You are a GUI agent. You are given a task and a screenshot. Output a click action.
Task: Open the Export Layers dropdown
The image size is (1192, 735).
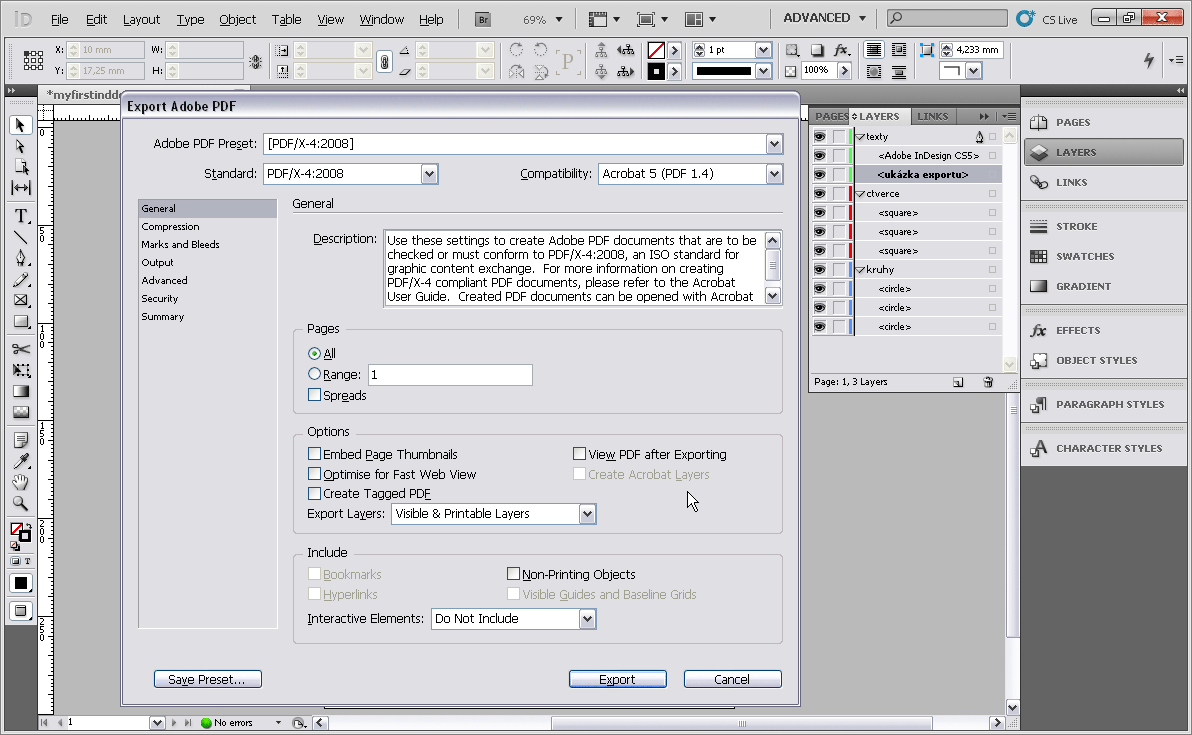pyautogui.click(x=587, y=514)
